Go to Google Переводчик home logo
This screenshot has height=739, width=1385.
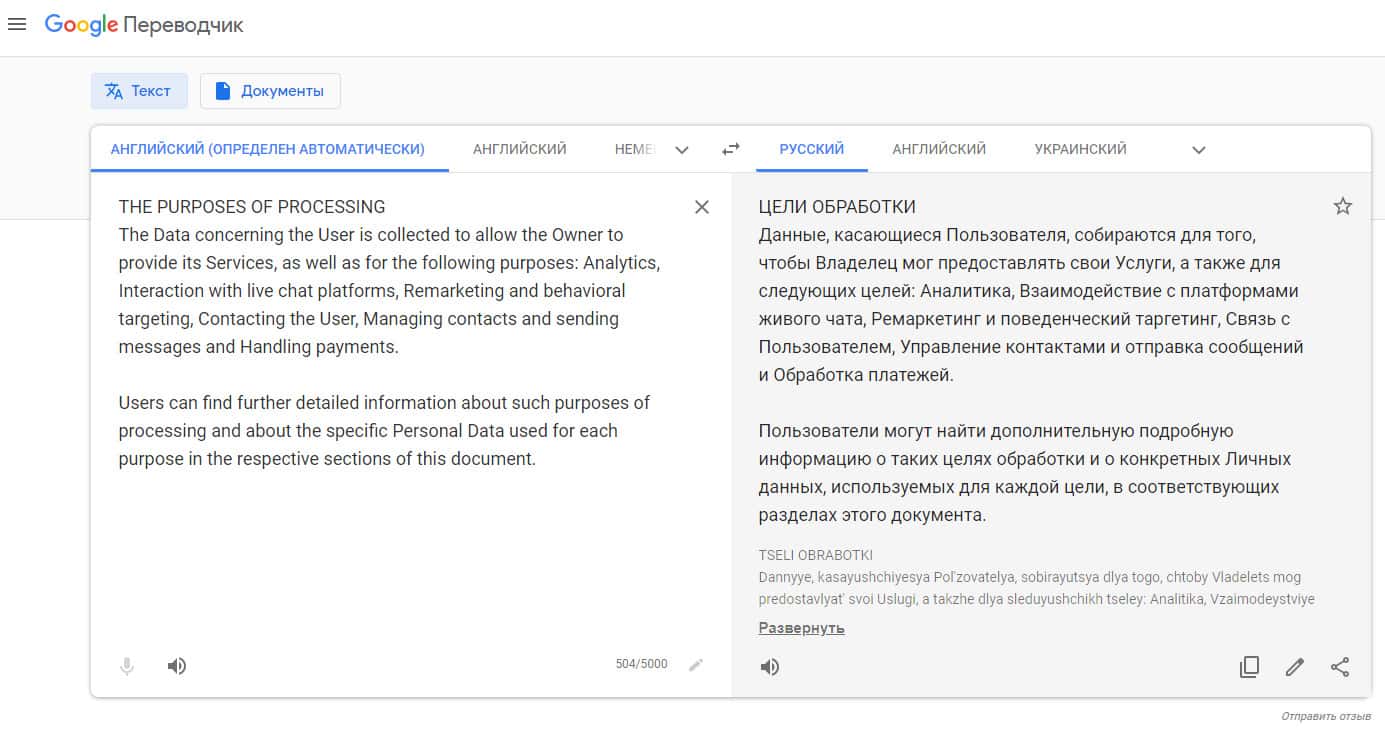click(x=144, y=25)
